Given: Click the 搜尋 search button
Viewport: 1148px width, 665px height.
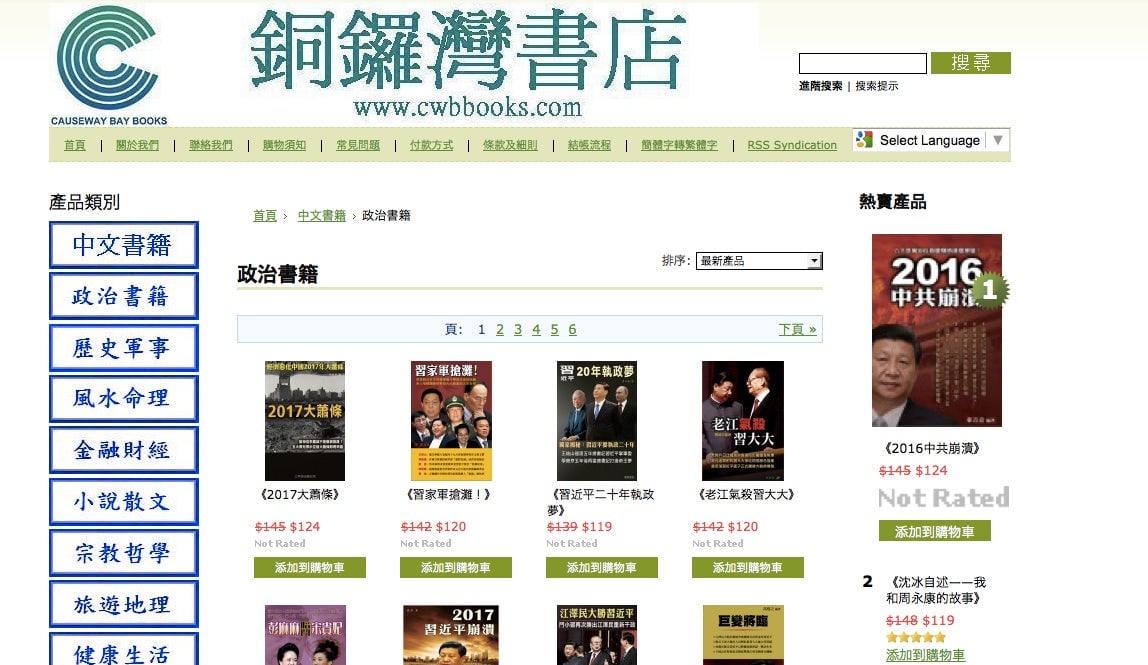Looking at the screenshot, I should pyautogui.click(x=971, y=63).
